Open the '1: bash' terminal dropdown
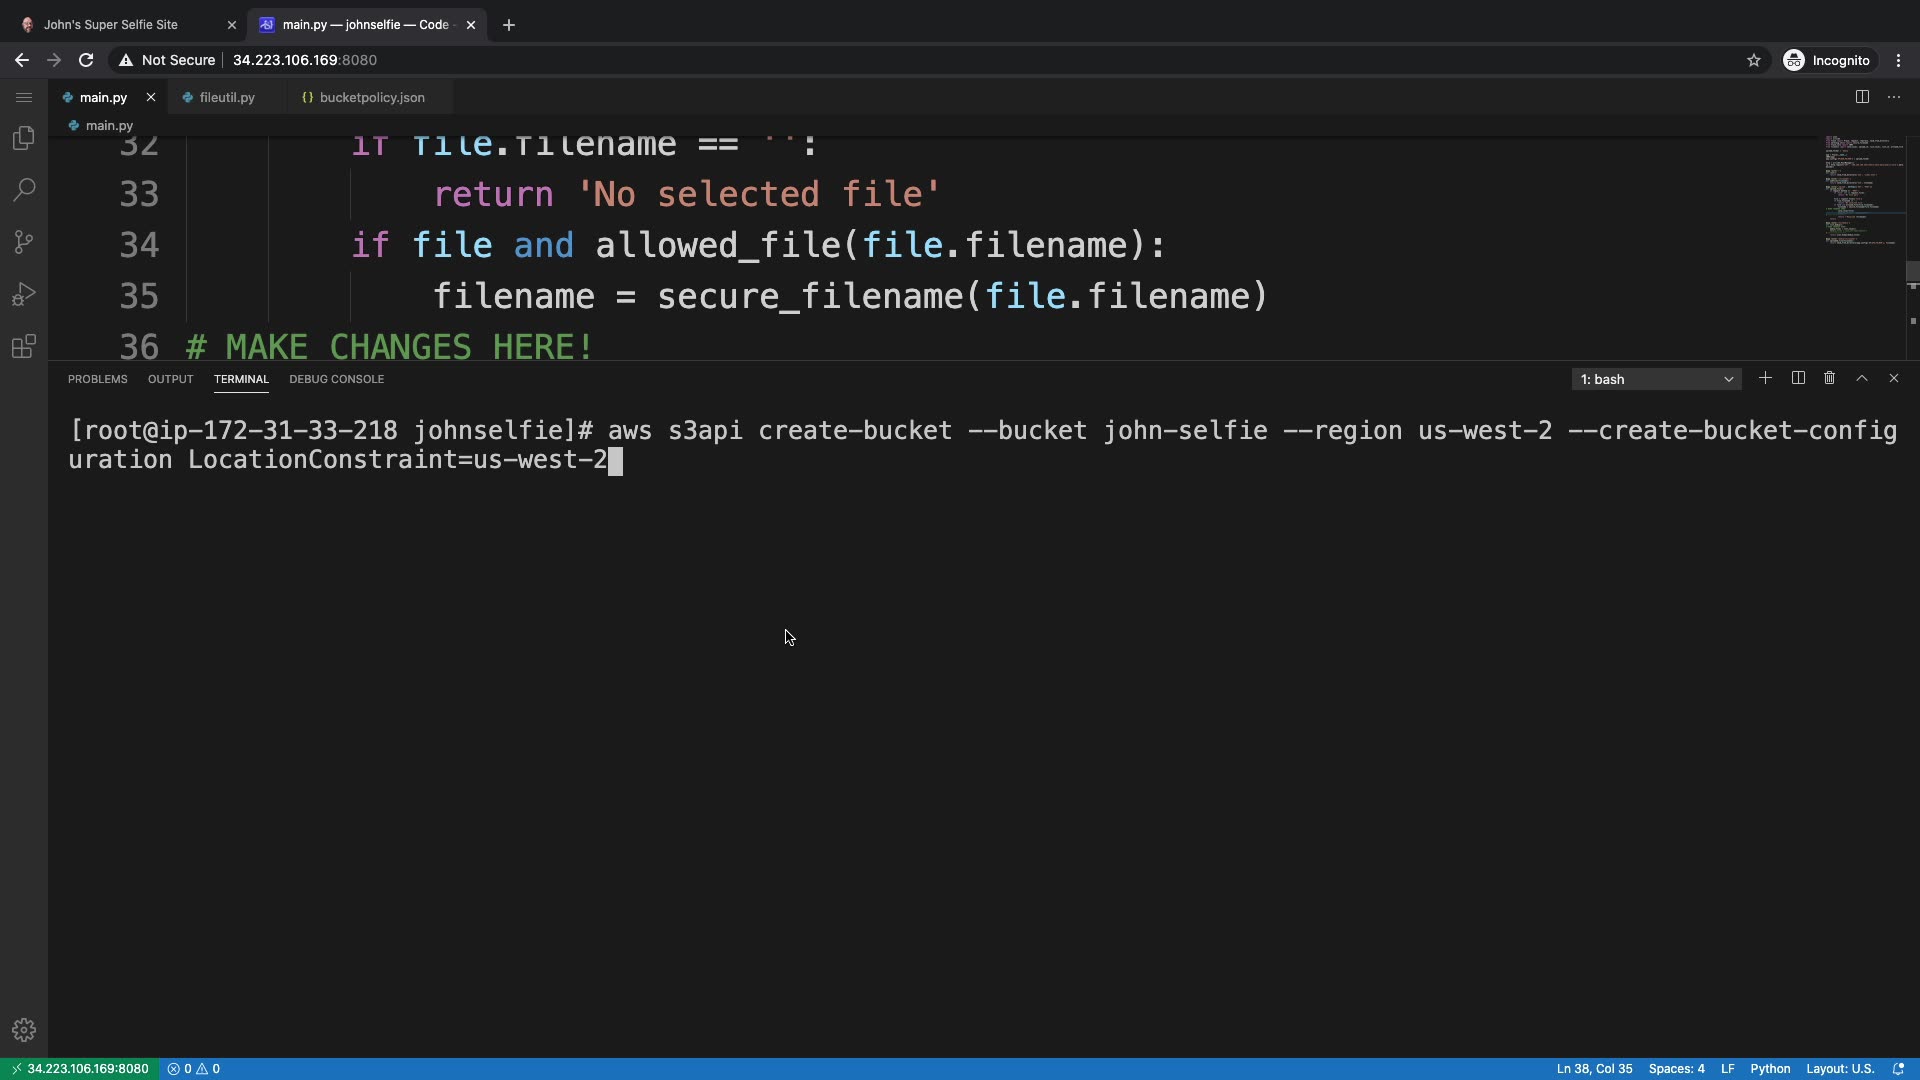Image resolution: width=1920 pixels, height=1080 pixels. tap(1656, 379)
